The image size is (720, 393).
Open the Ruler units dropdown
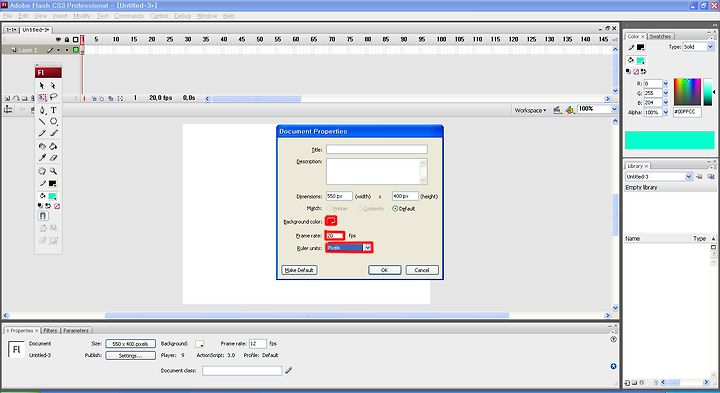367,248
